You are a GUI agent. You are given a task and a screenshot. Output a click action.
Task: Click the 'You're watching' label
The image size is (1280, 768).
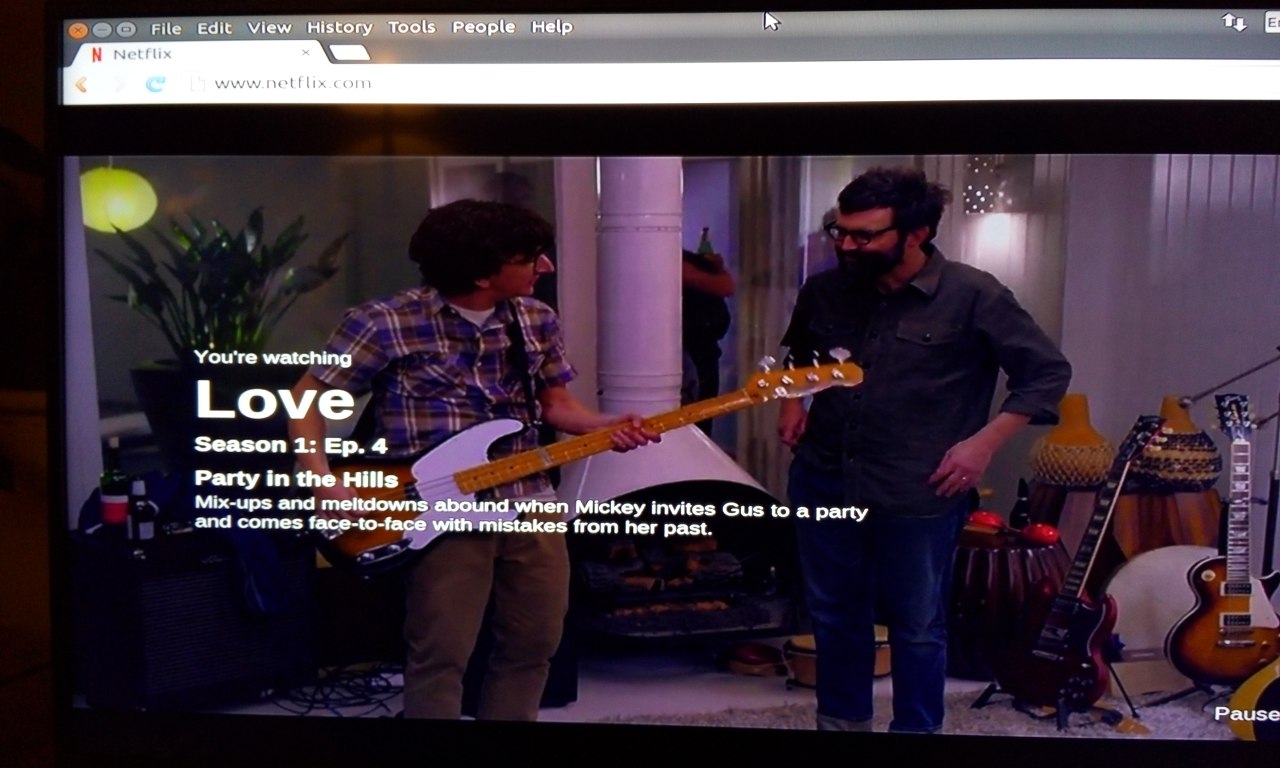(272, 358)
